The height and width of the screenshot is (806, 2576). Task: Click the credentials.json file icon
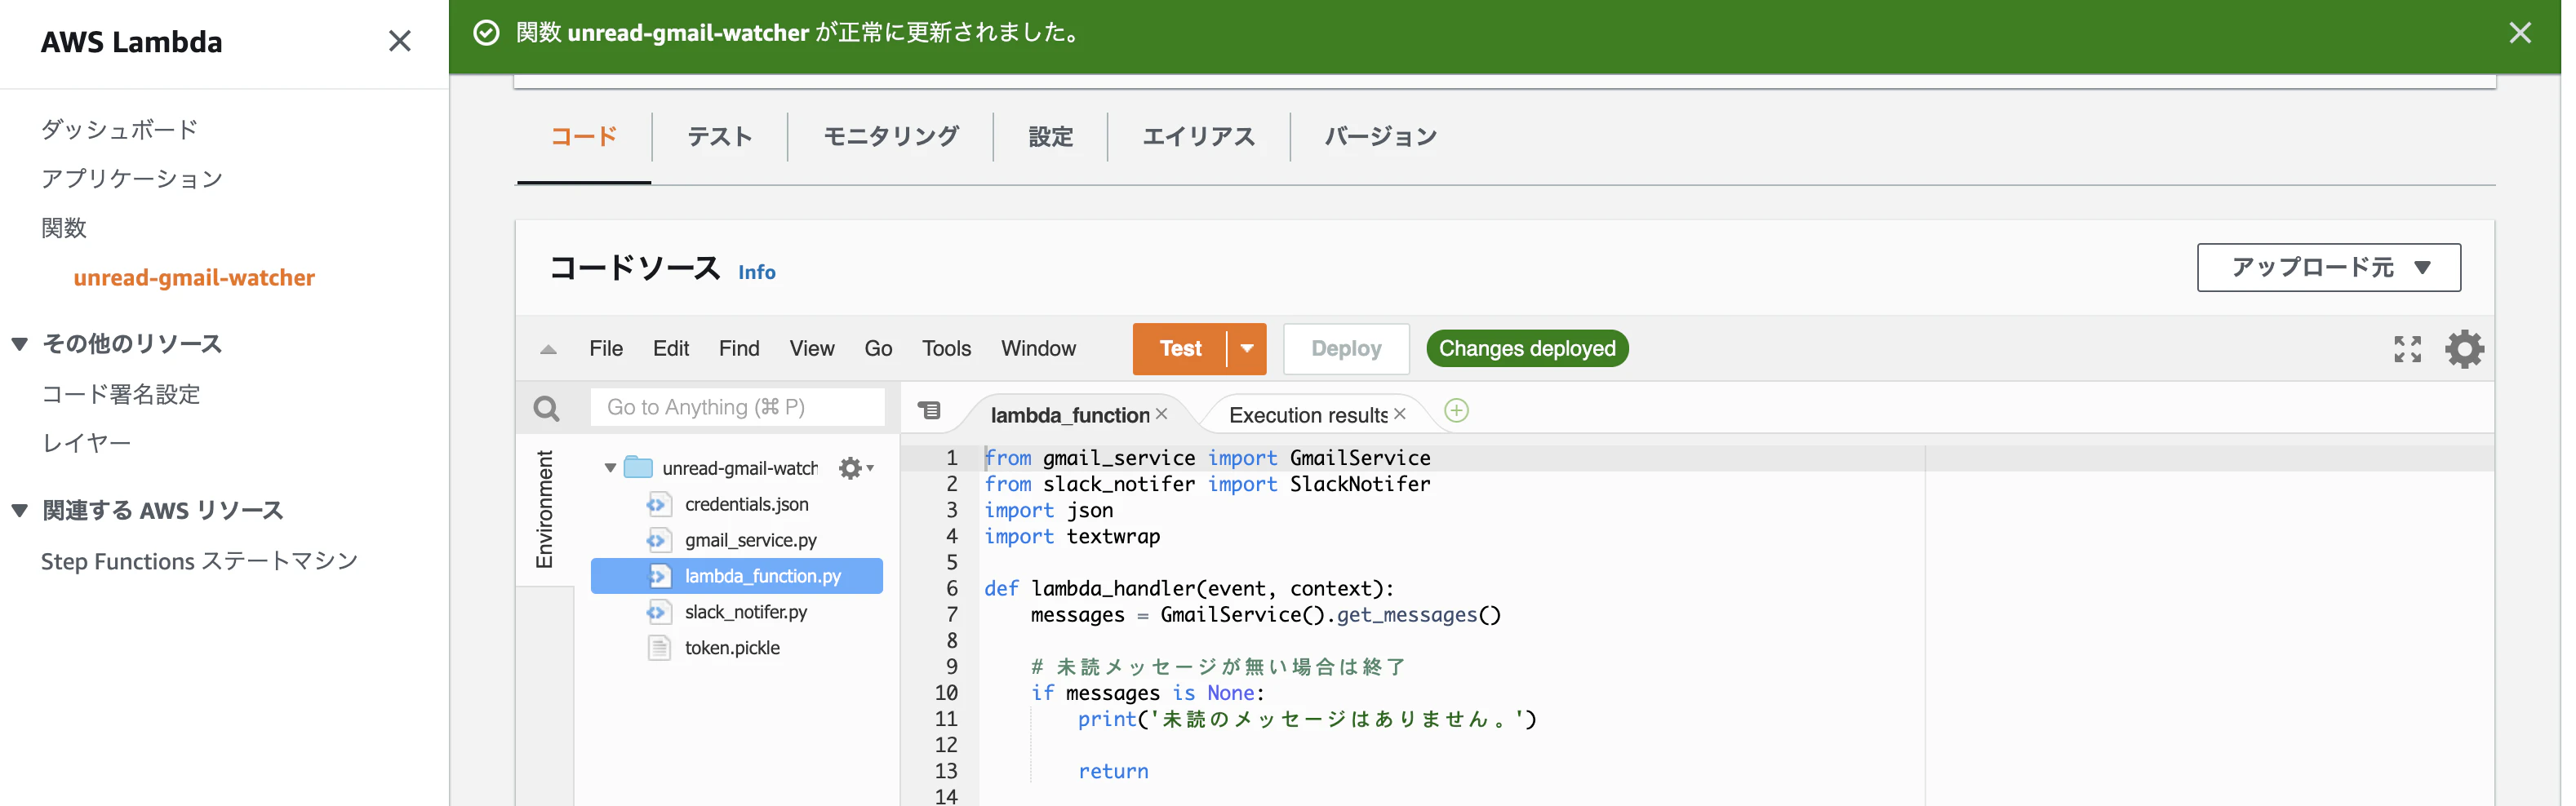[x=657, y=504]
